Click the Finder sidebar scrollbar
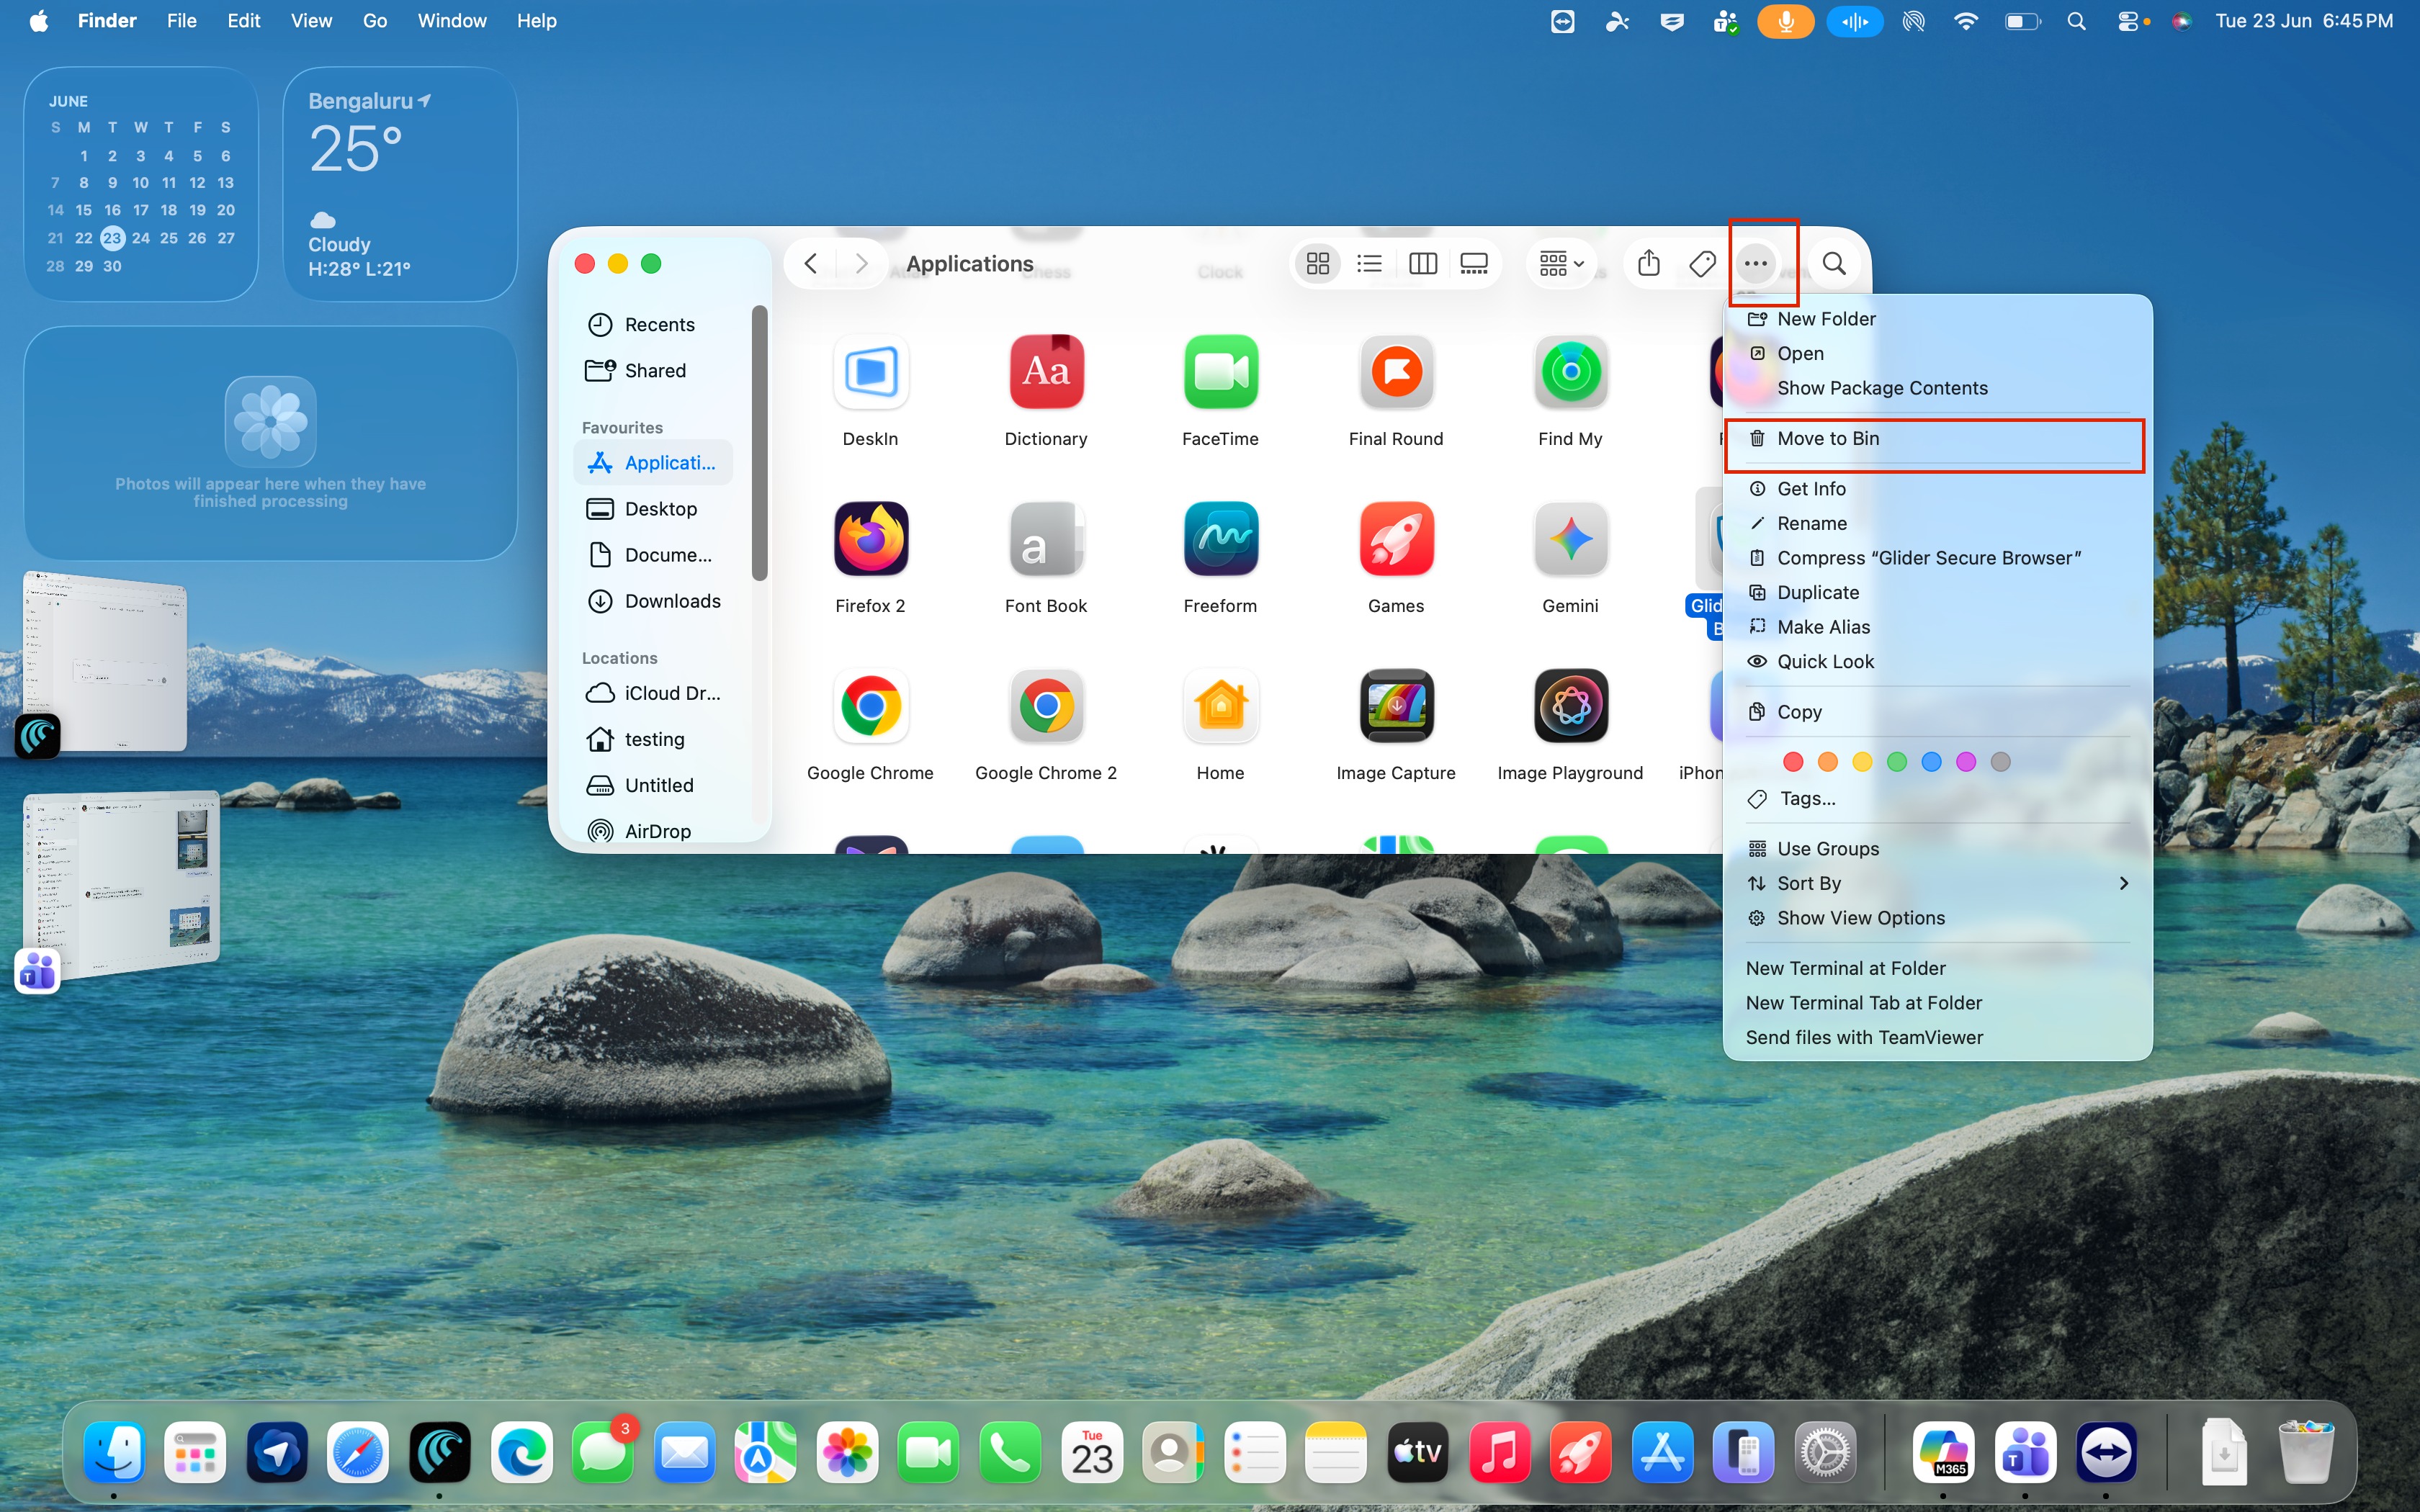This screenshot has width=2420, height=1512. tap(760, 443)
